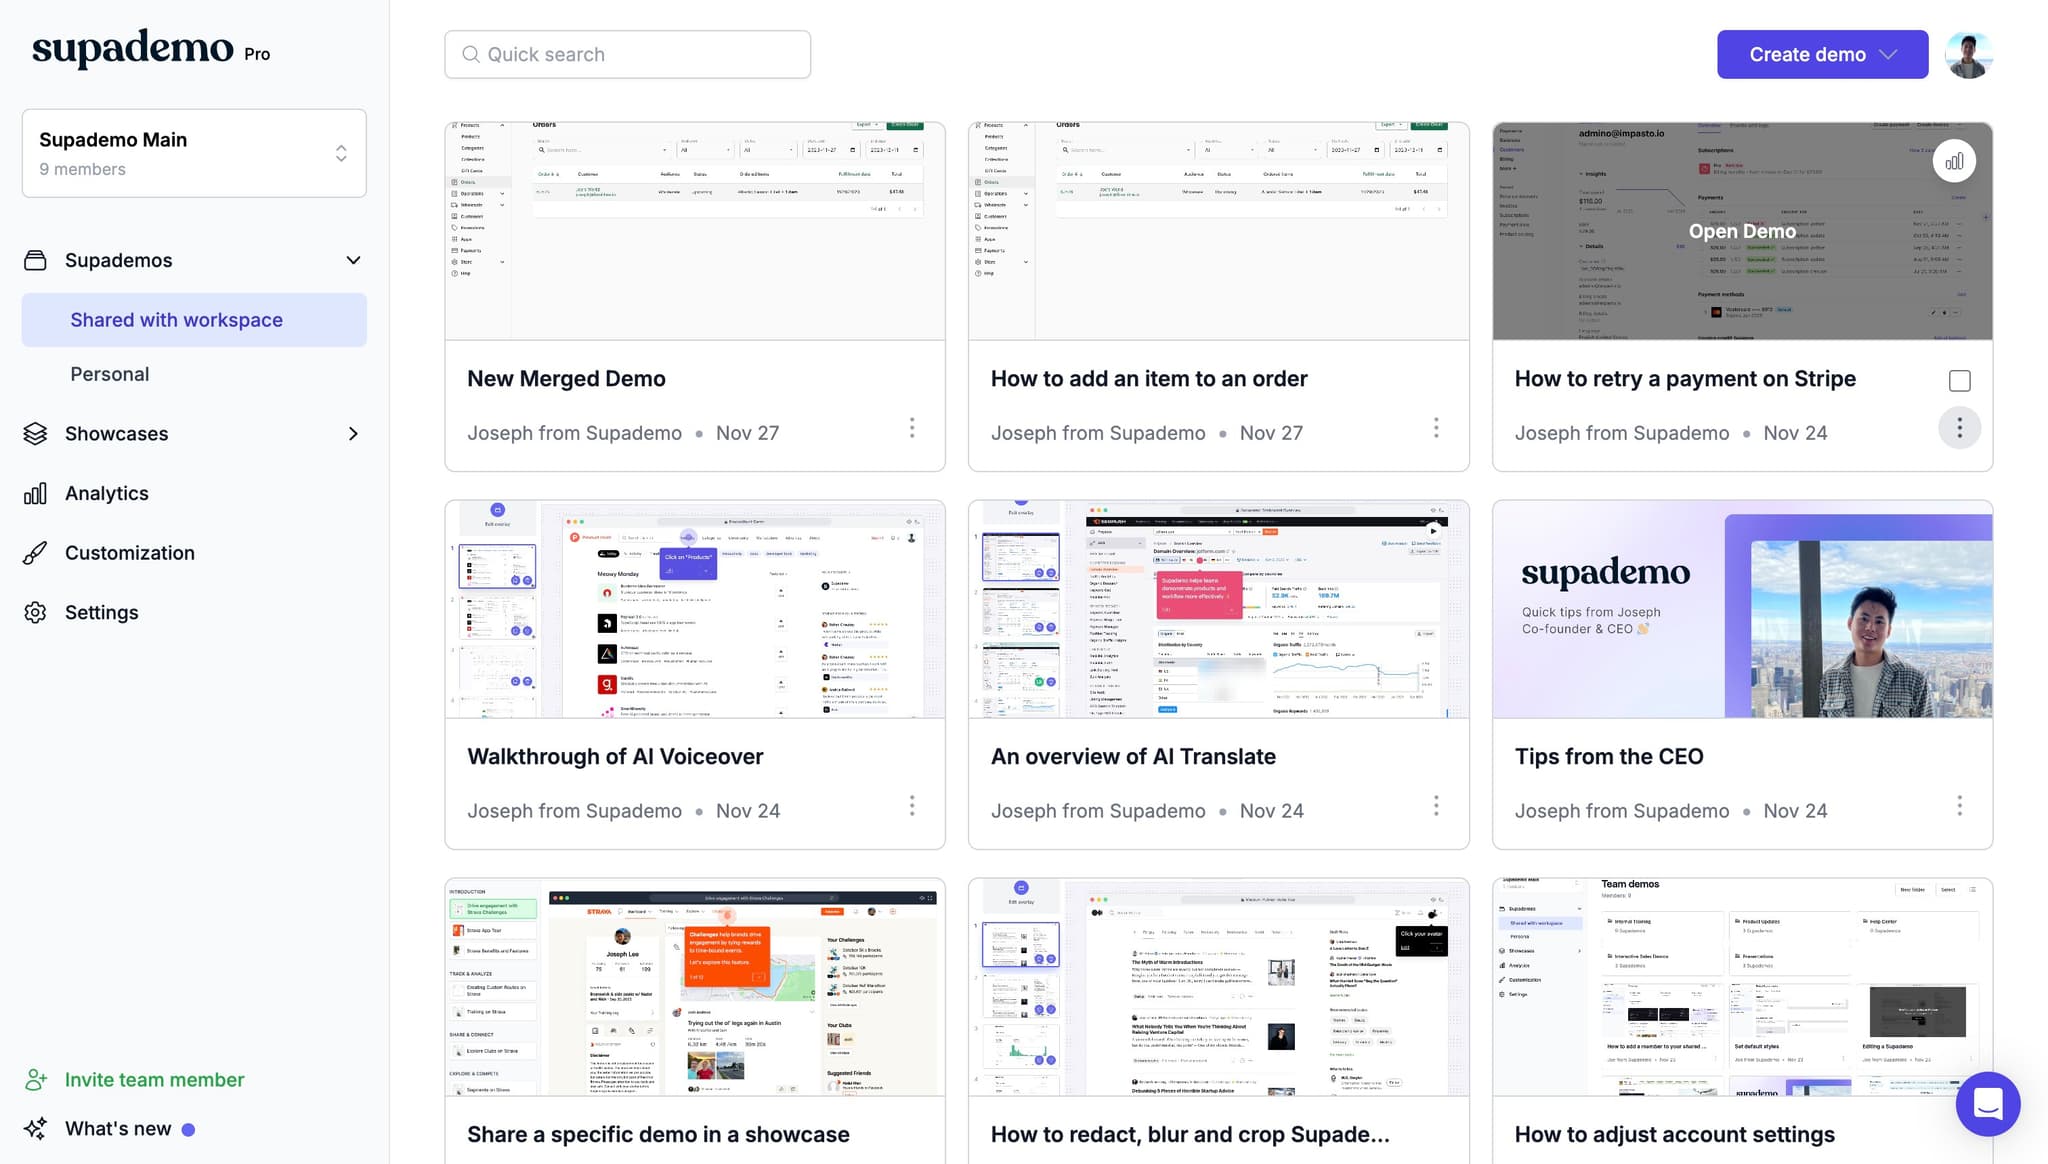Switch to the Personal demos
This screenshot has width=2048, height=1164.
109,374
